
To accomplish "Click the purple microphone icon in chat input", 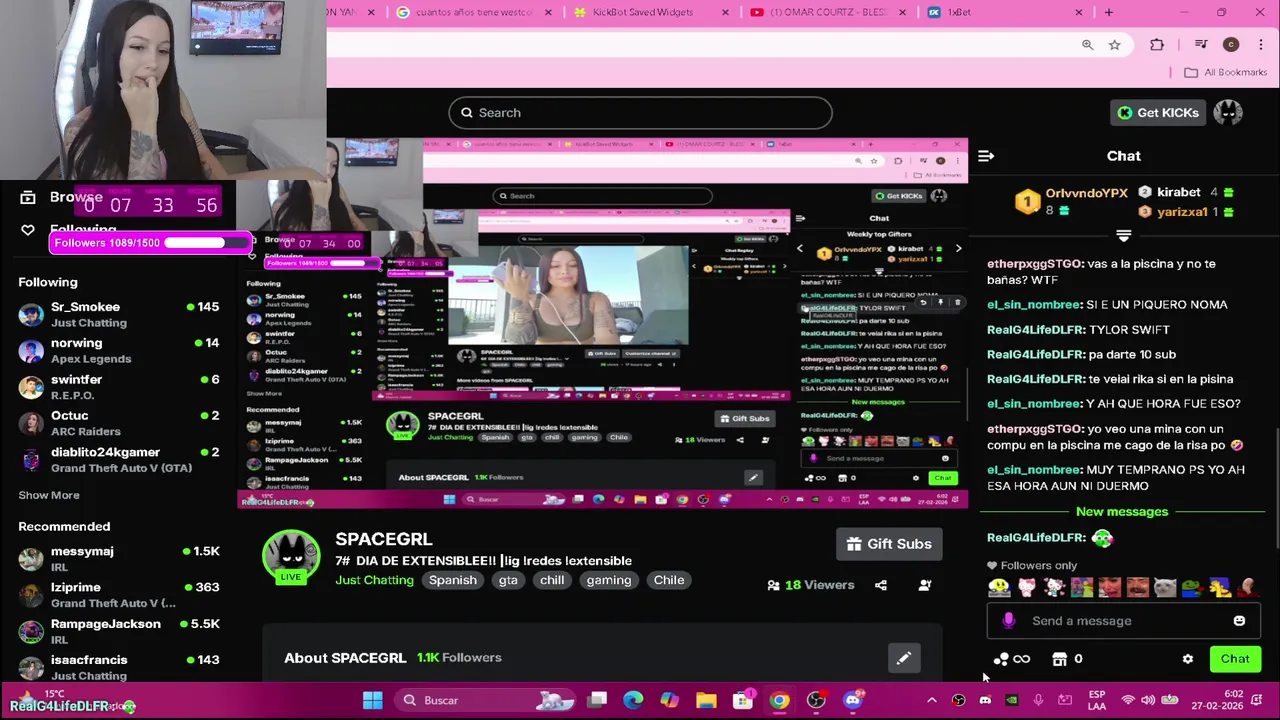I will point(1009,621).
